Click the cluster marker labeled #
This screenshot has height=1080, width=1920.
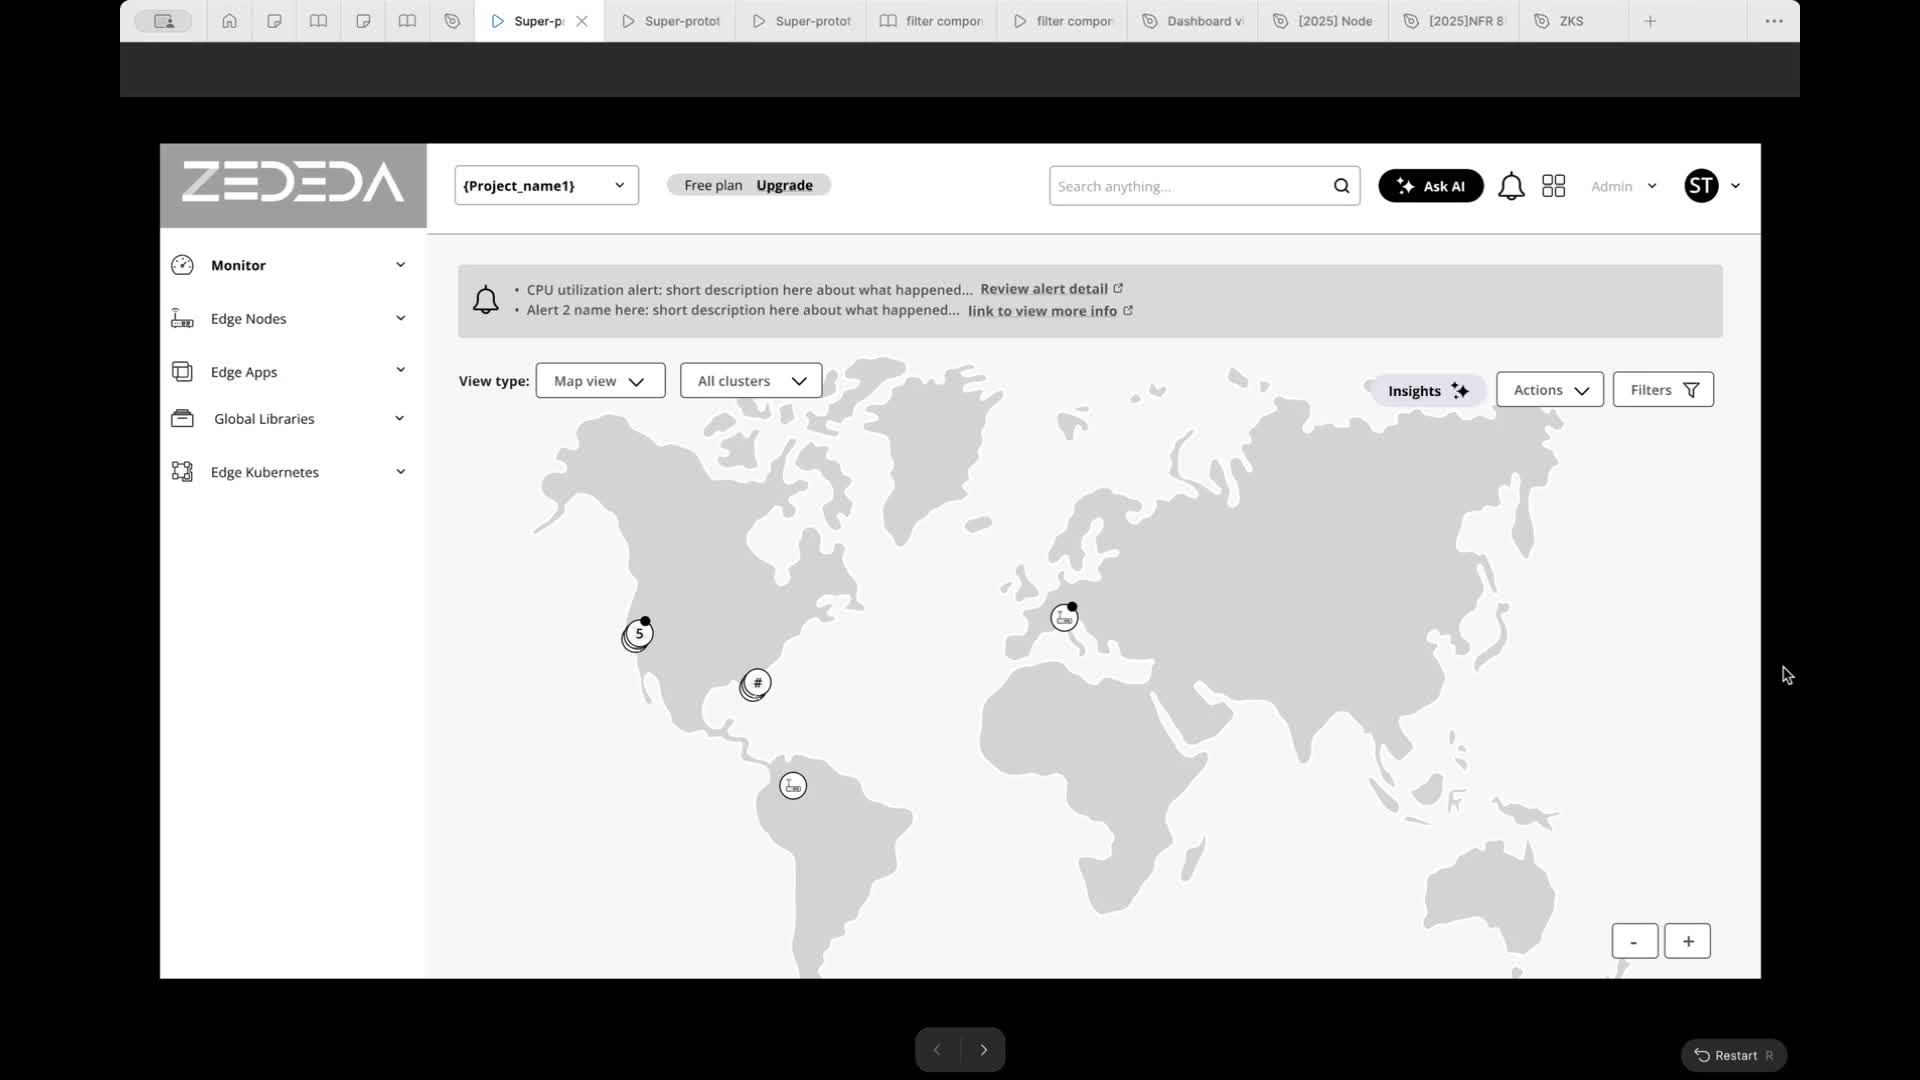[x=757, y=683]
